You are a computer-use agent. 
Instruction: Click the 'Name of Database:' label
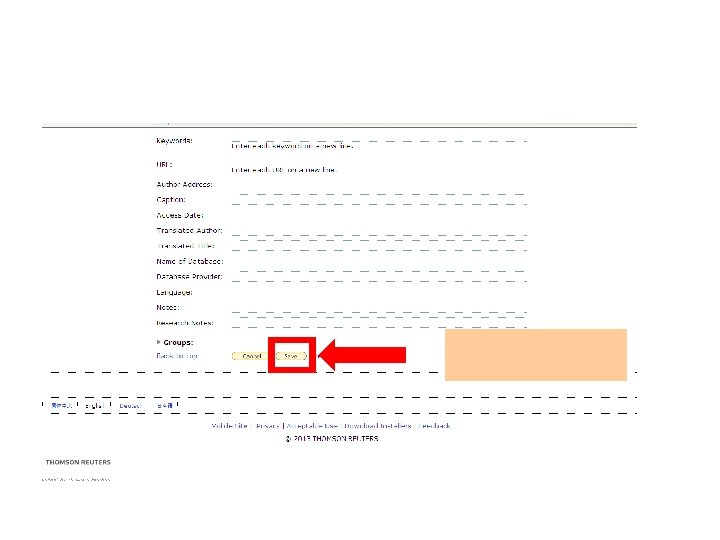[x=190, y=261]
